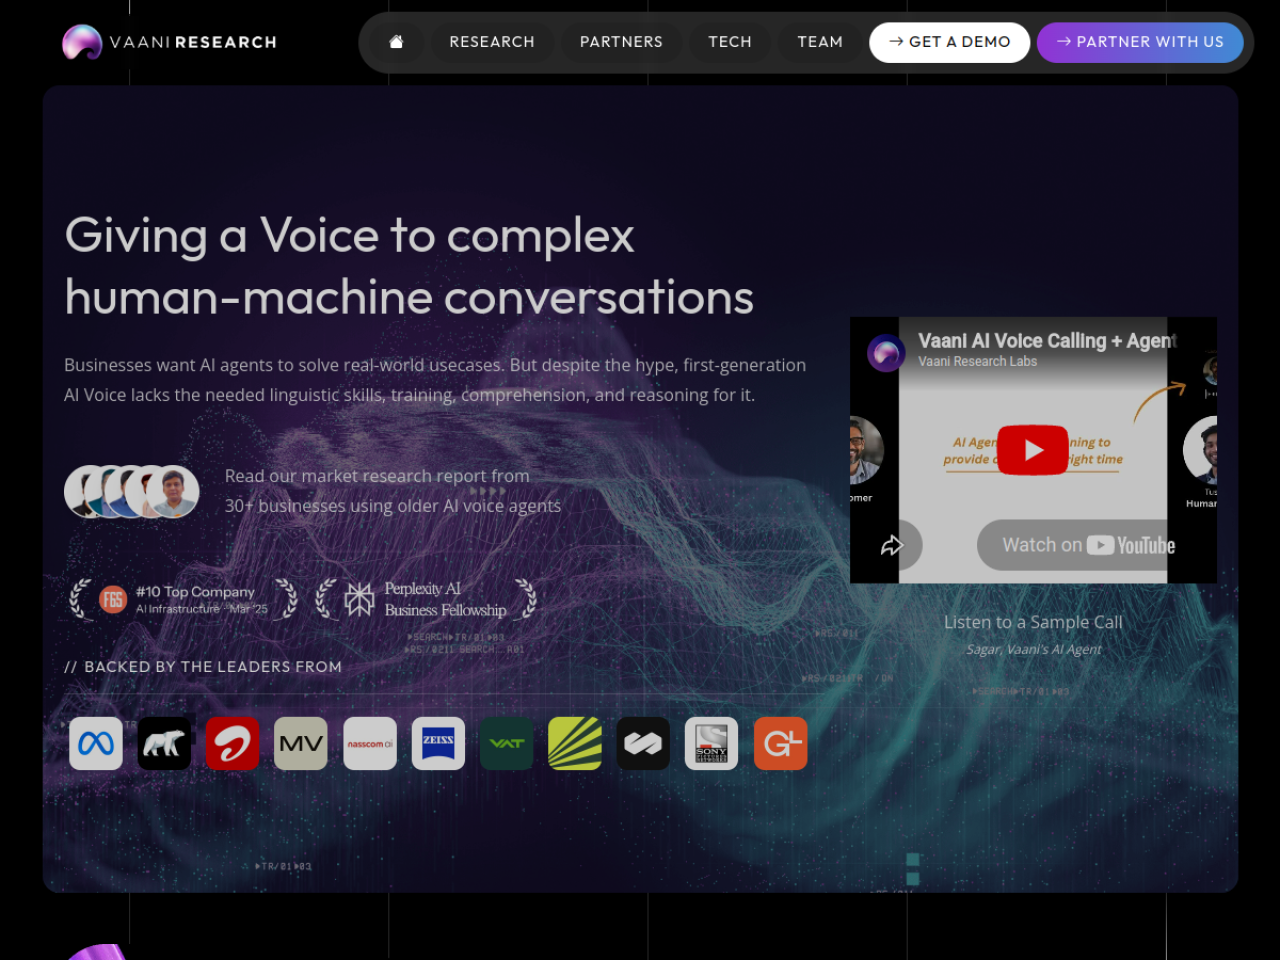This screenshot has height=960, width=1280.
Task: Open the video title Vaani AI Voice Calling
Action: coord(1047,341)
